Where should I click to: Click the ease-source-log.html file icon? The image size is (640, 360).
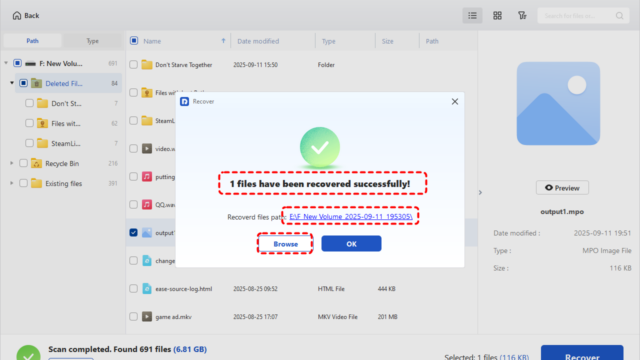147,289
